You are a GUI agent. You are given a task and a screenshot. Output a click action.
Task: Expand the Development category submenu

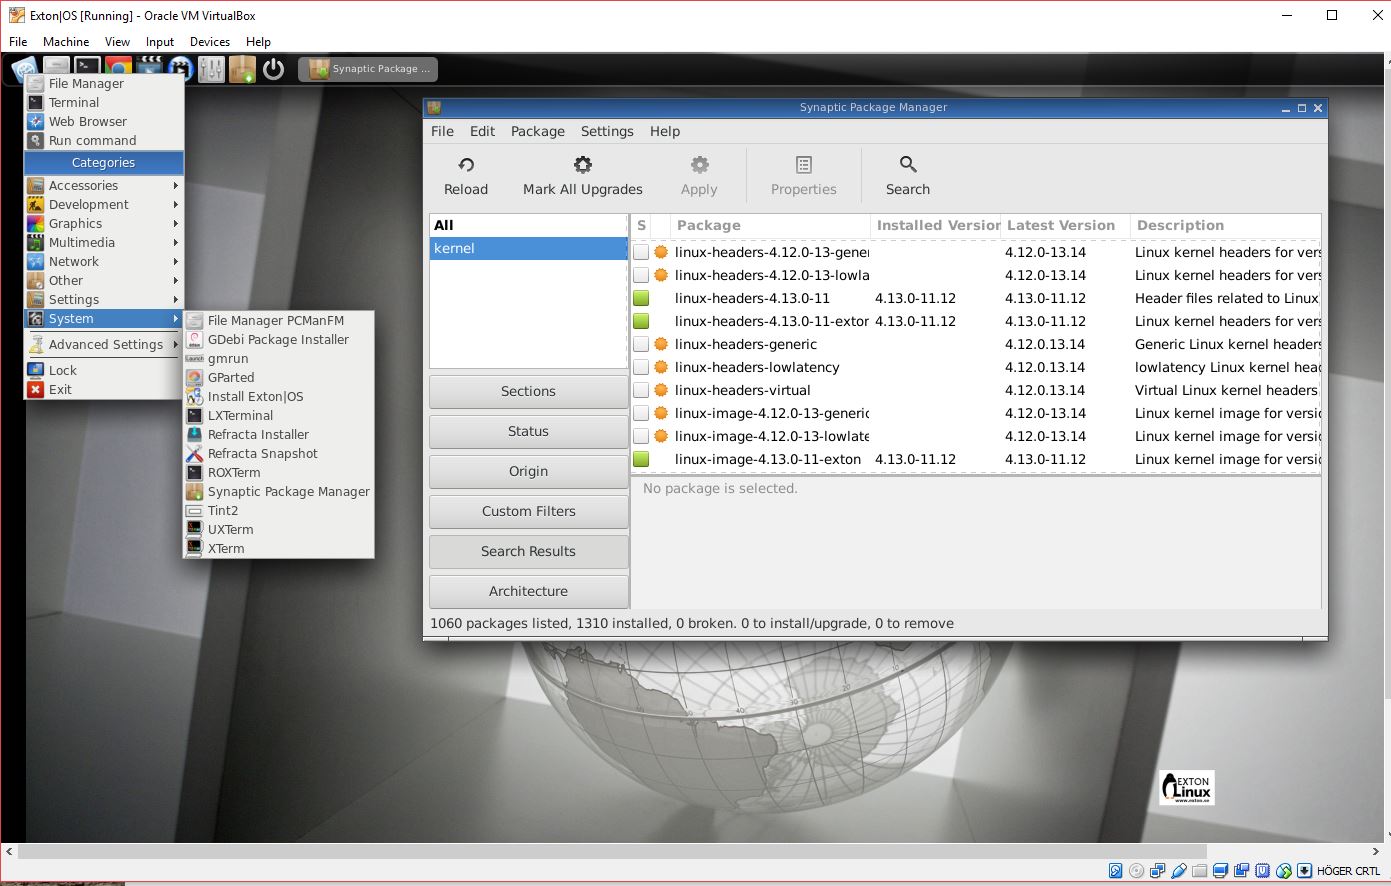(104, 204)
